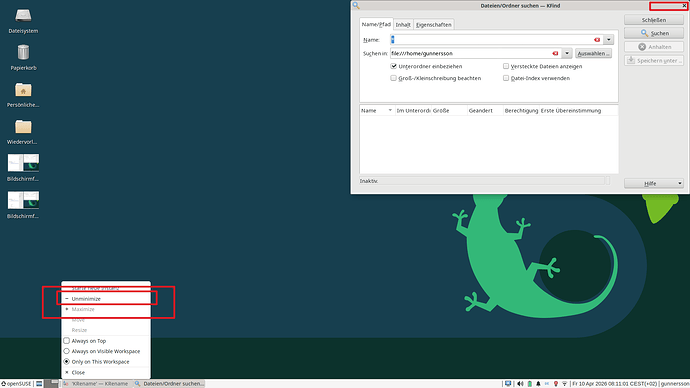Toggle Groß-/Kleinschreibung beachten checkbox
Image resolution: width=690 pixels, height=388 pixels.
coord(393,78)
